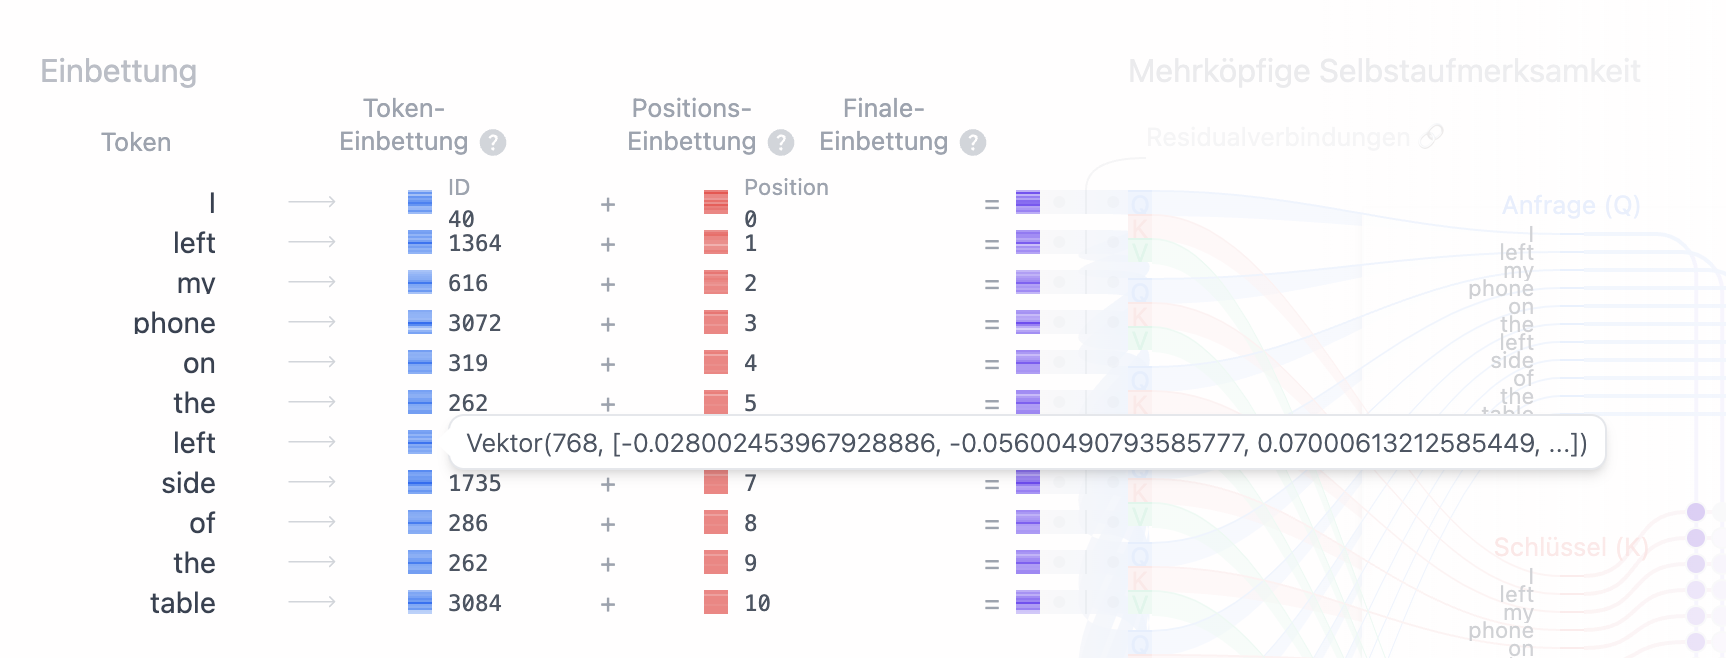
Task: Click the Anfrage (Q) label
Action: tap(1571, 205)
